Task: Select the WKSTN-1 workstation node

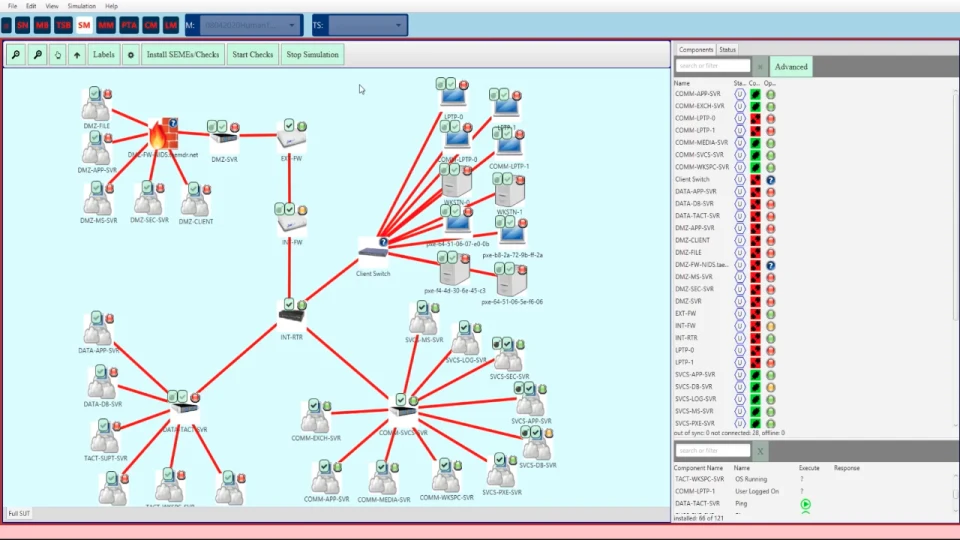Action: (509, 190)
